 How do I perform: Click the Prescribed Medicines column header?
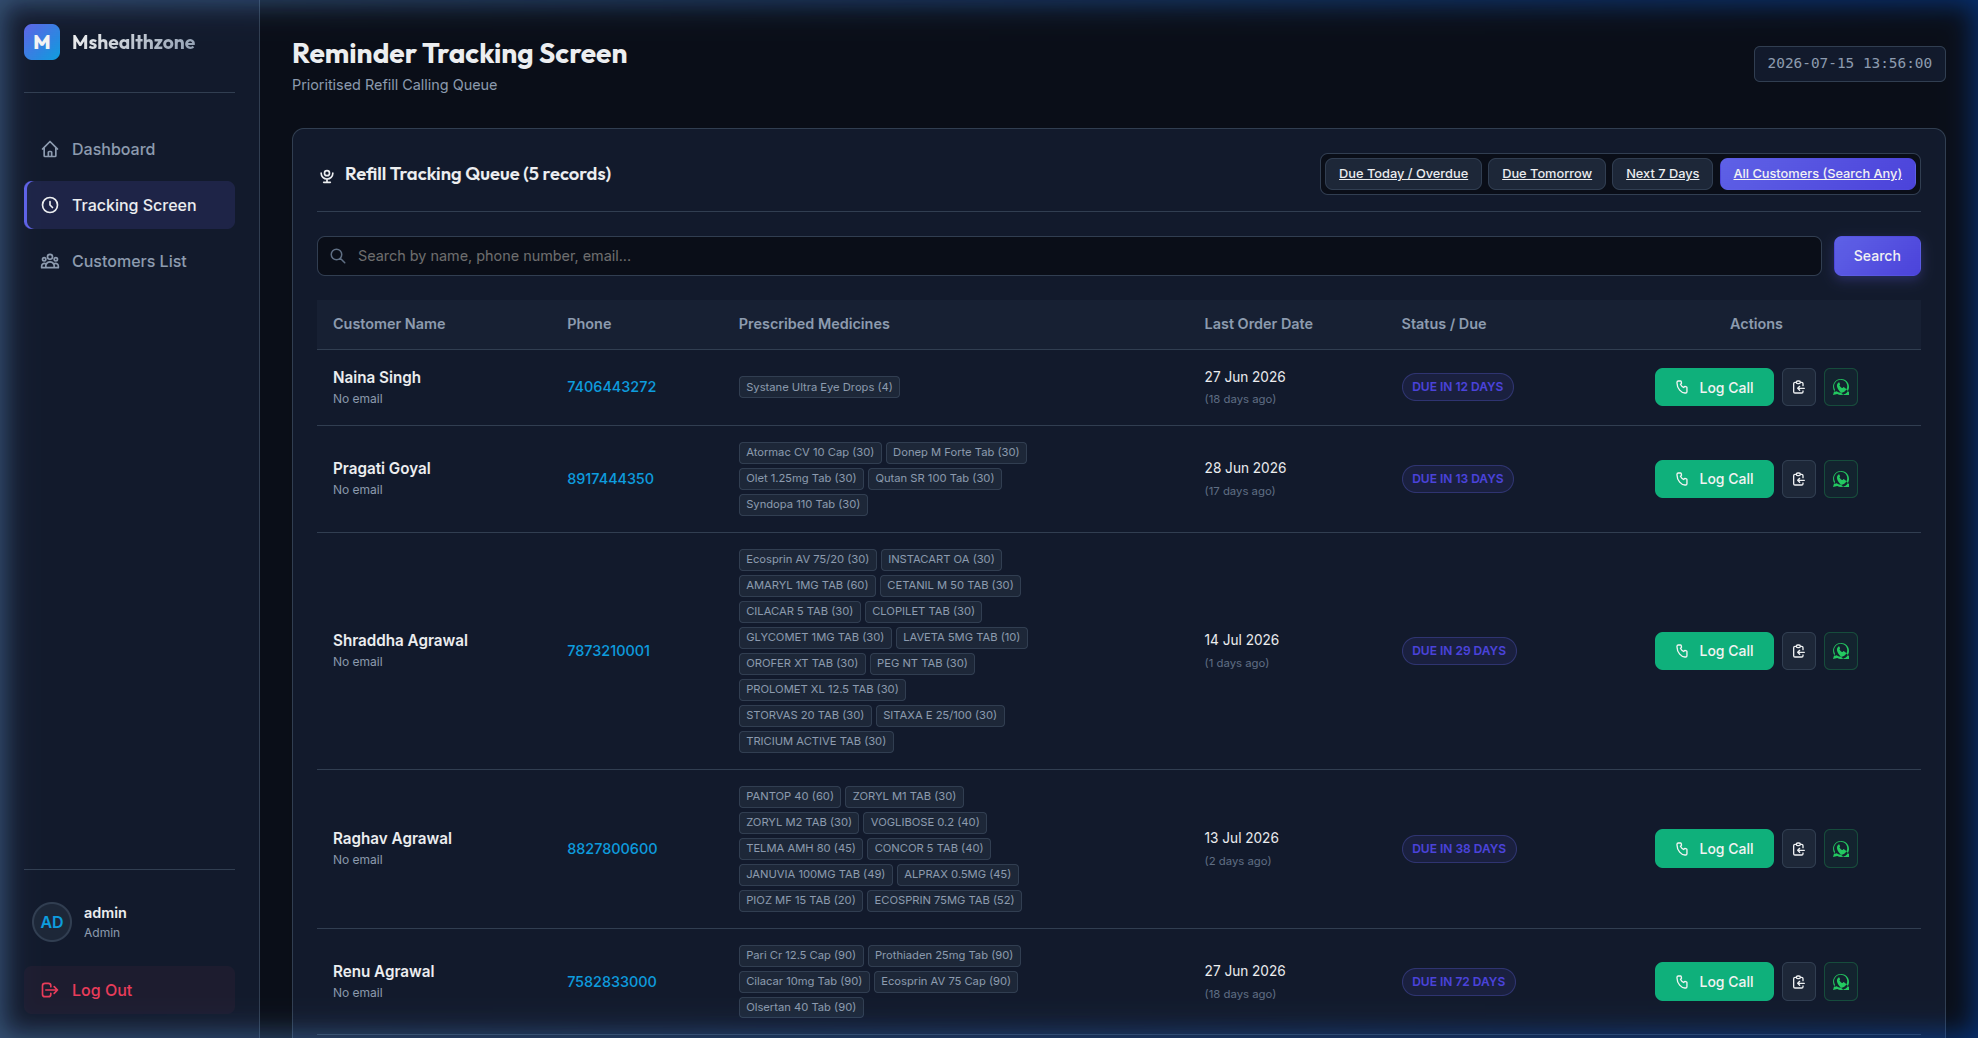[x=814, y=324]
